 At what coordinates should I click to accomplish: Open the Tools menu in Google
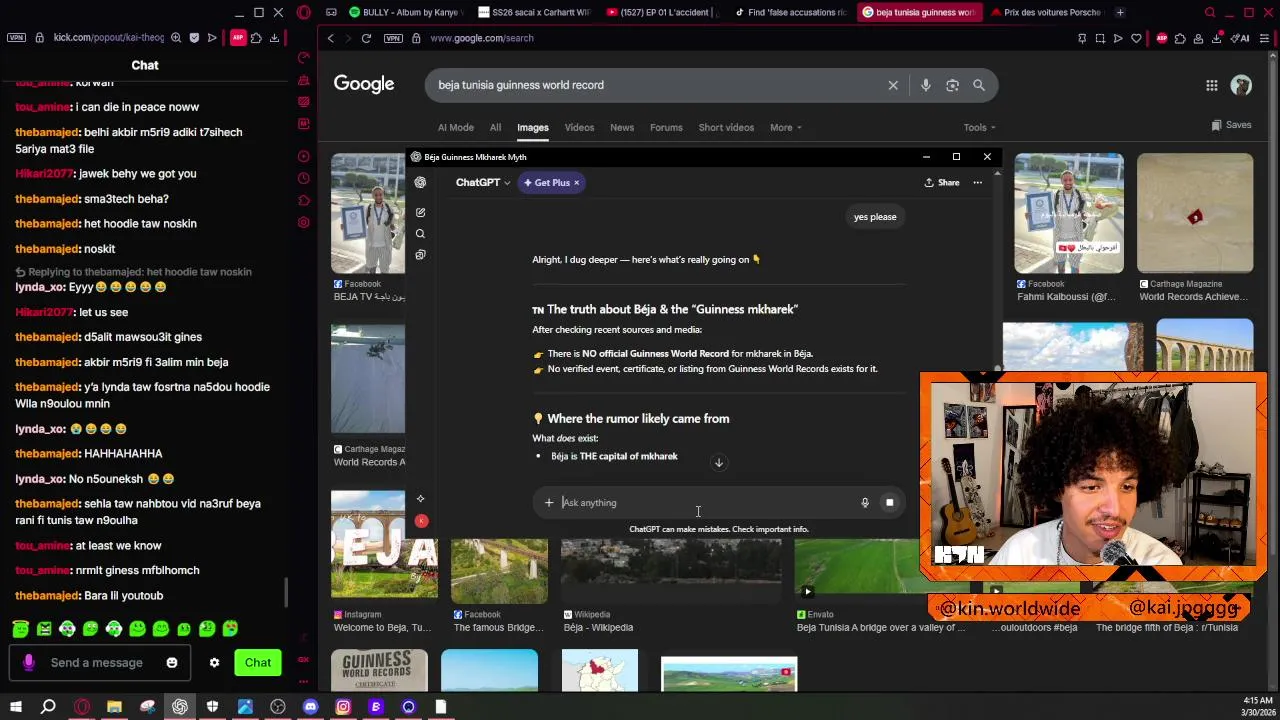(981, 127)
